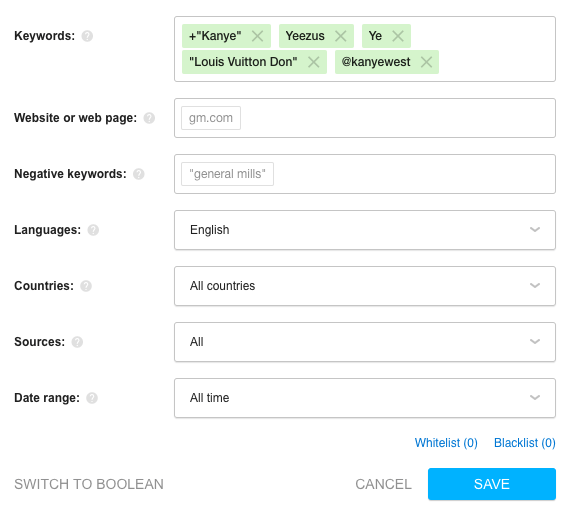Open the All countries dropdown
Viewport: 569px width, 518px height.
point(365,286)
